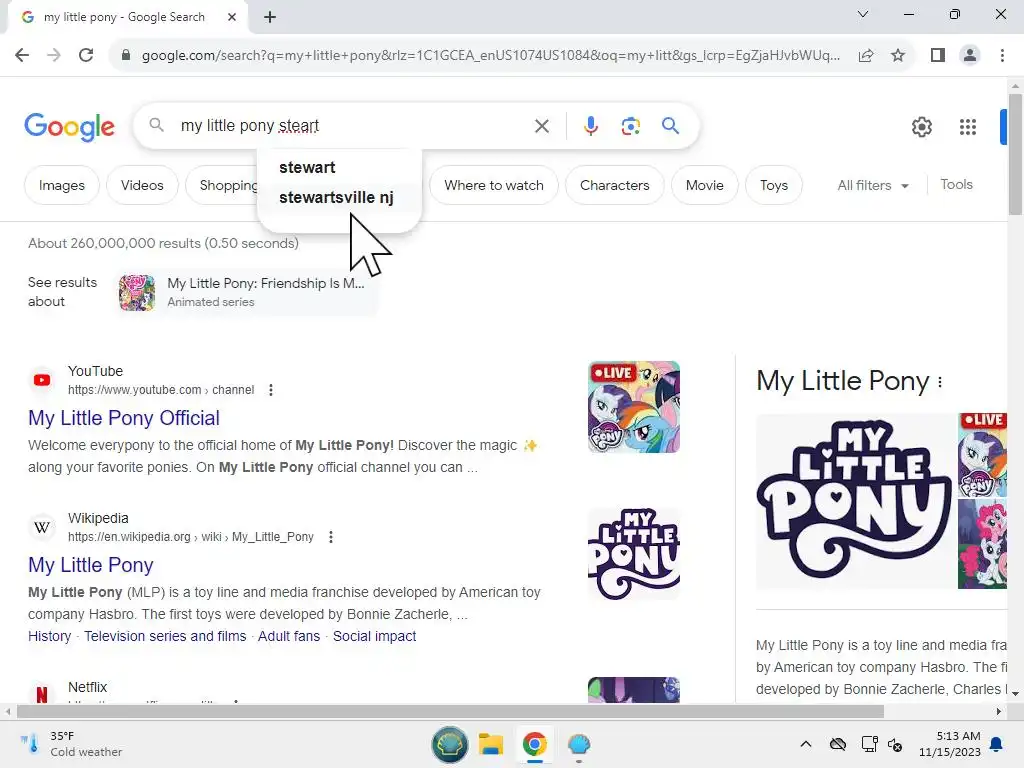The height and width of the screenshot is (768, 1024).
Task: Bookmark this tab with star icon
Action: 898,56
